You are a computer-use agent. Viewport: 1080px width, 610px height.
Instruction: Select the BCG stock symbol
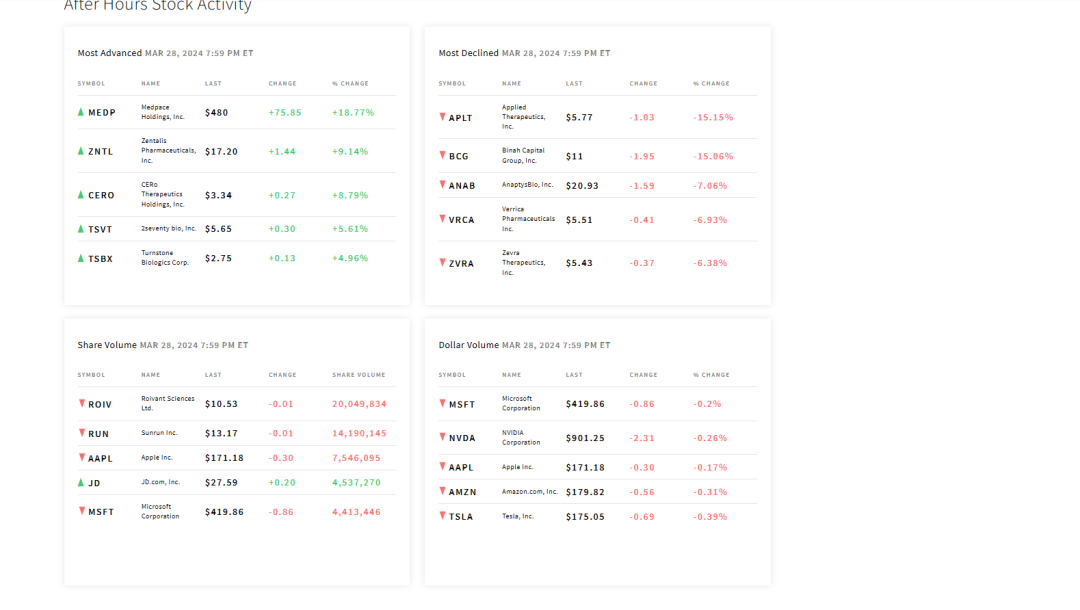[459, 156]
